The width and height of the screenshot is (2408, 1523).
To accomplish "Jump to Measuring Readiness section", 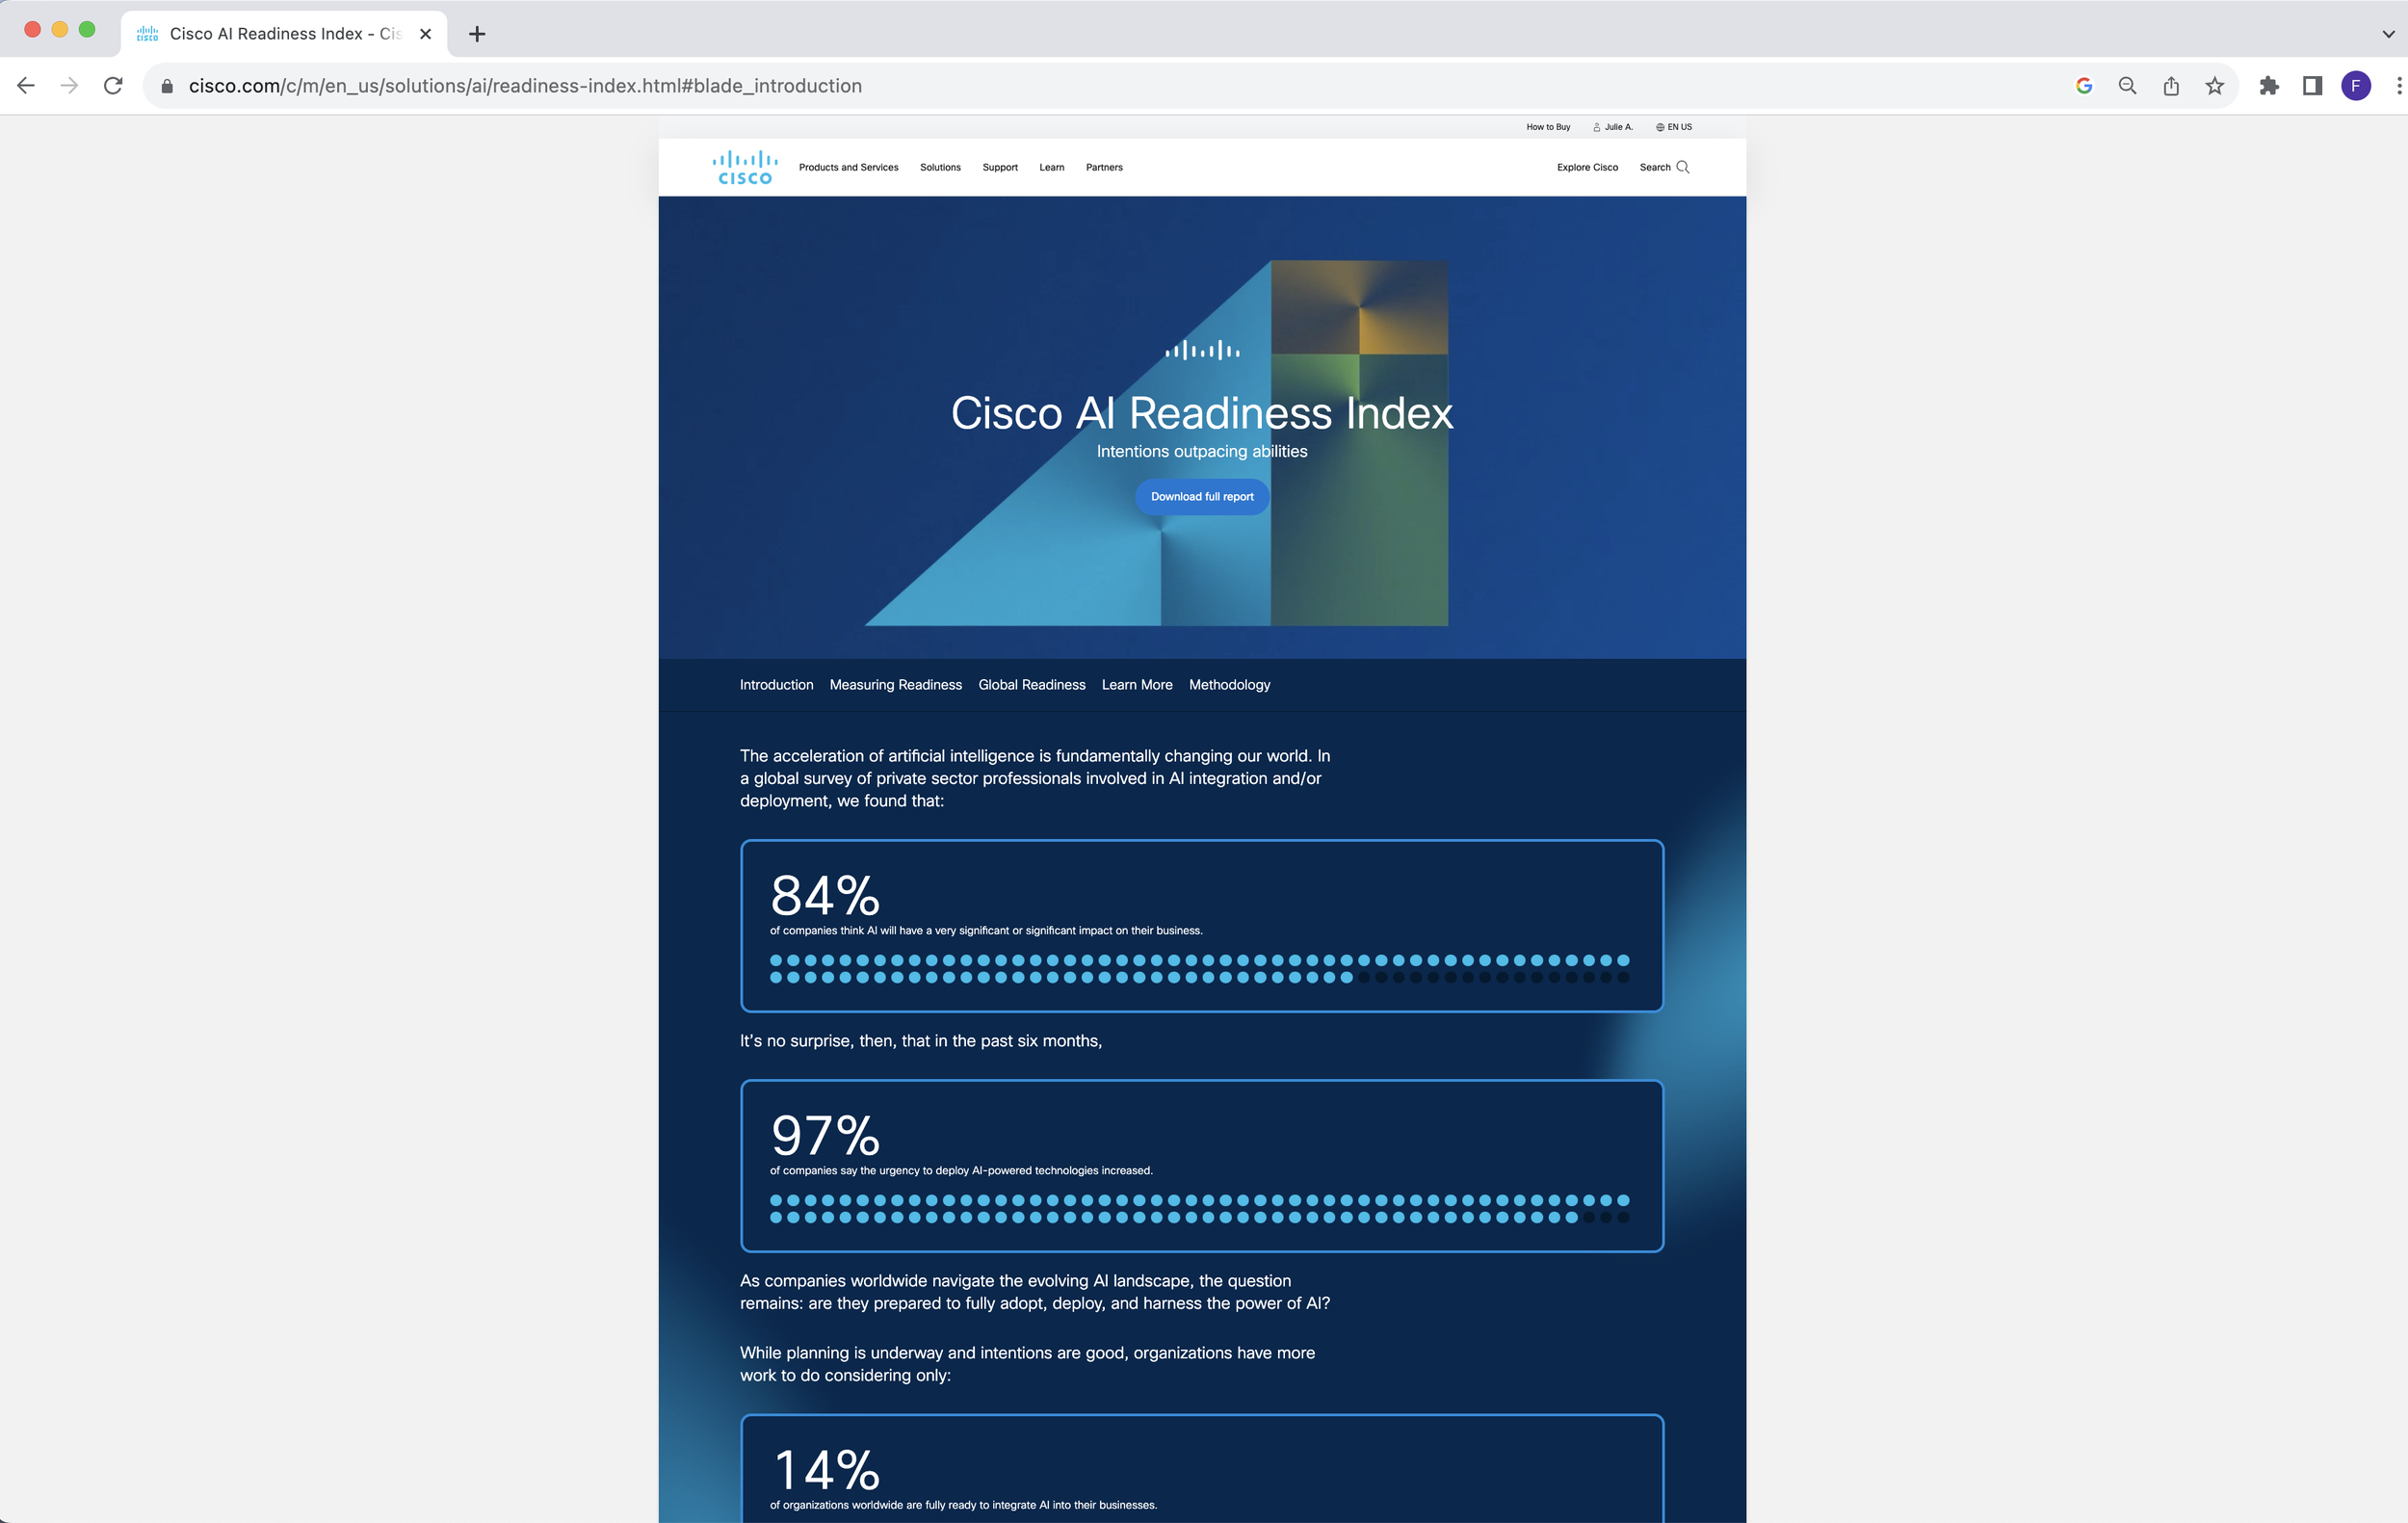I will point(896,685).
